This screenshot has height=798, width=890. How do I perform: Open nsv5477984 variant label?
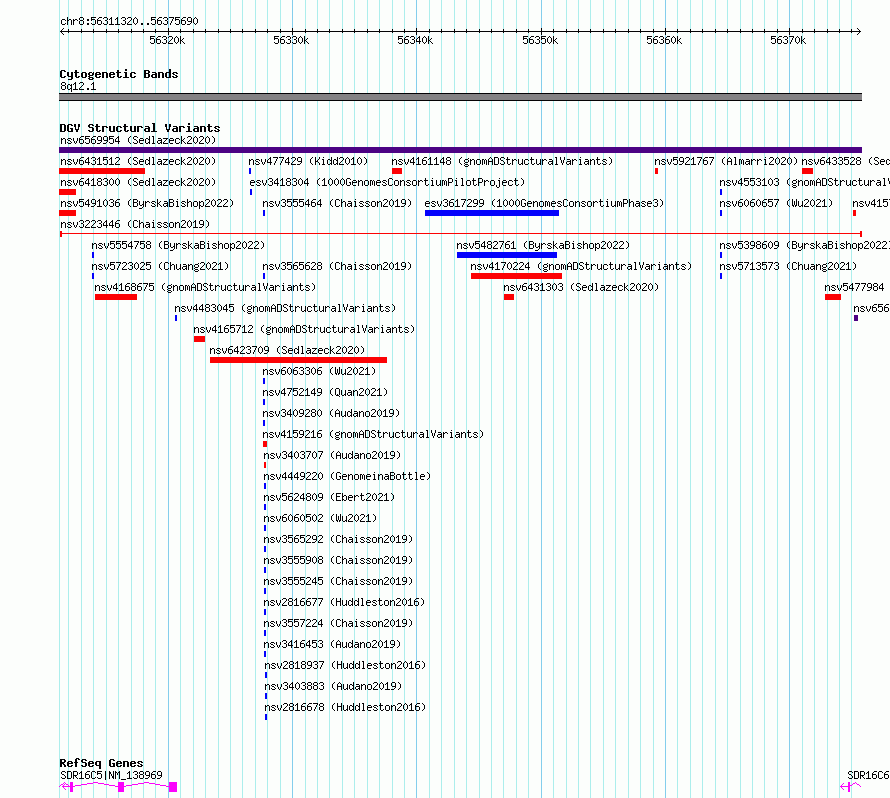[854, 287]
